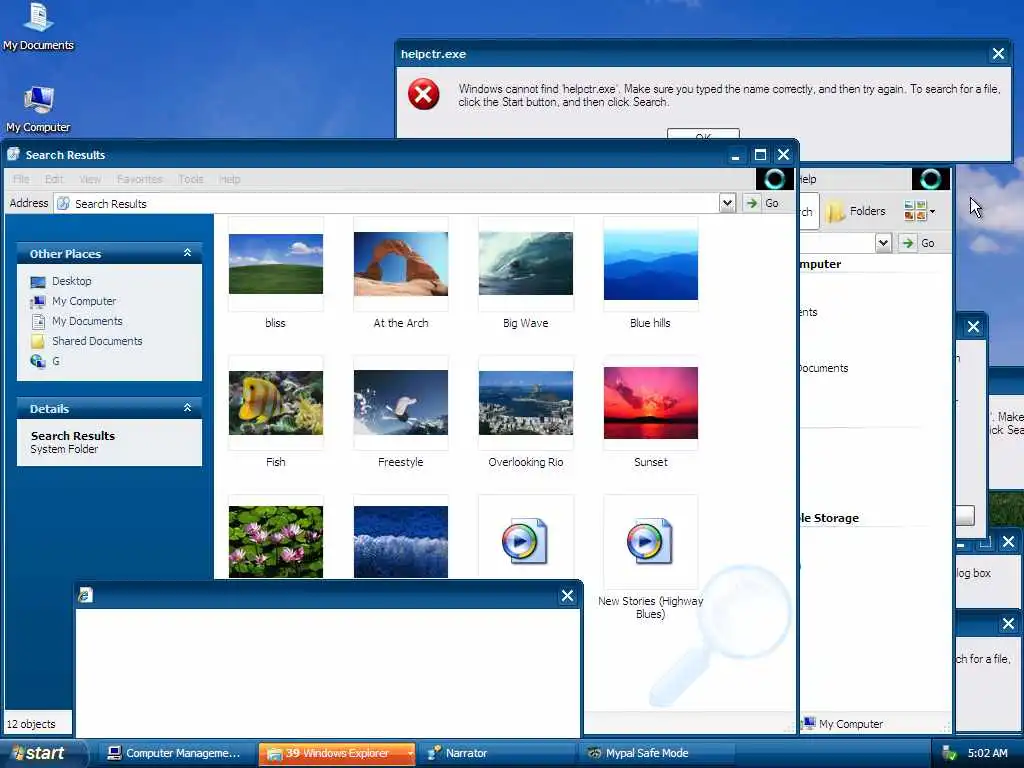Click the '12 objects' status bar text
The height and width of the screenshot is (768, 1024).
31,724
